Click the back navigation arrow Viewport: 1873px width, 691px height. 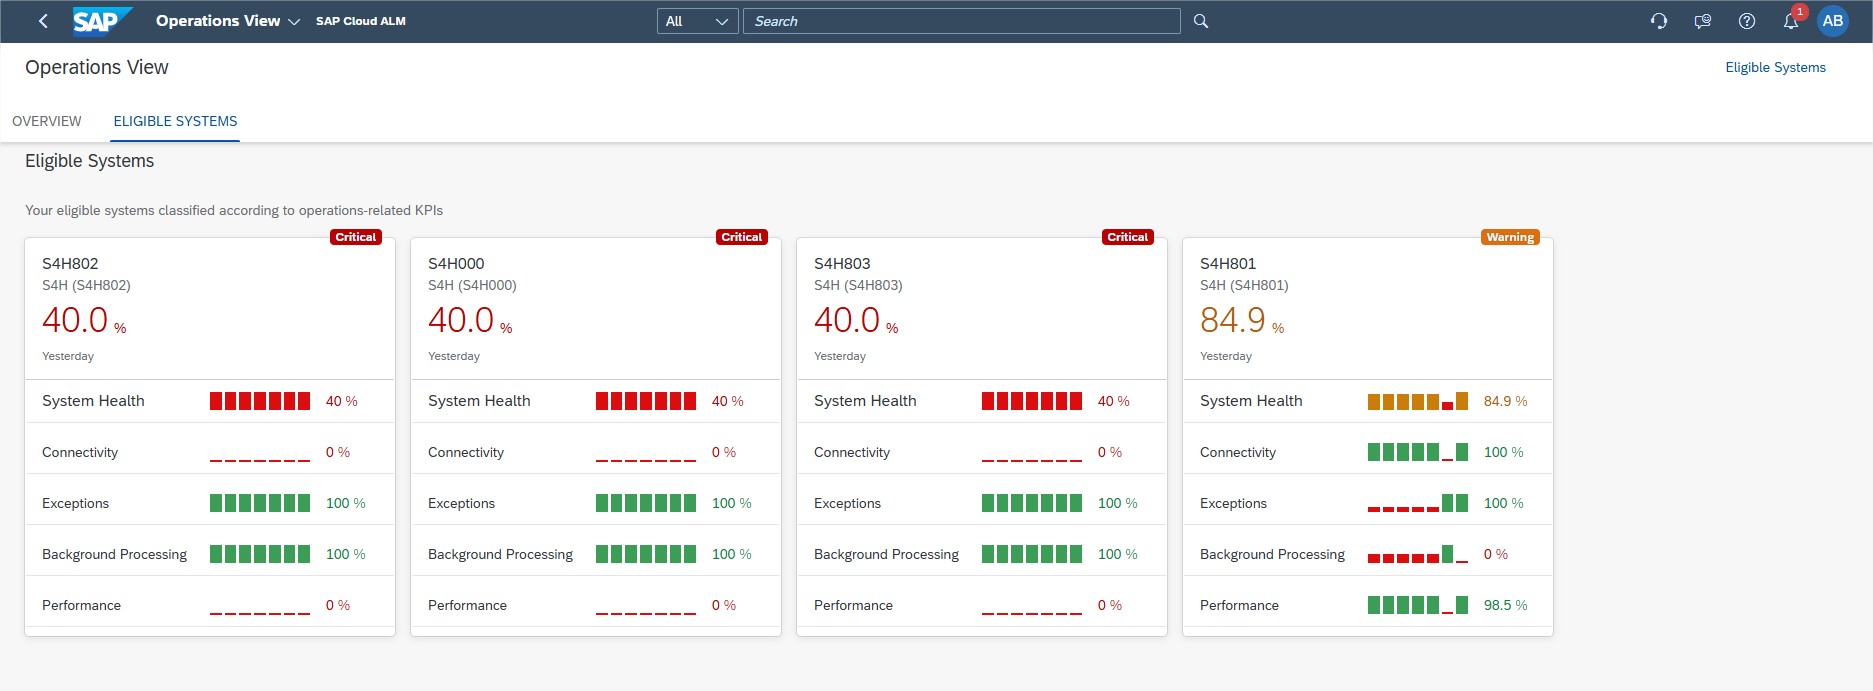pyautogui.click(x=43, y=21)
